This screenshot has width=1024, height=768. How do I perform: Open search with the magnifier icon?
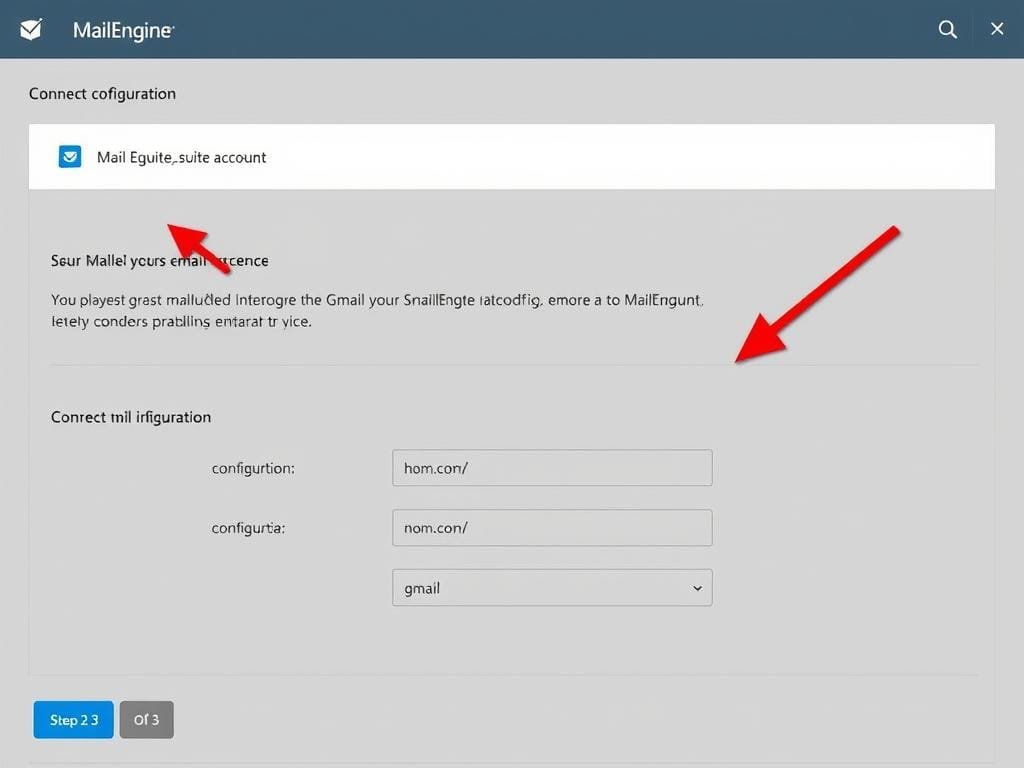(x=947, y=30)
